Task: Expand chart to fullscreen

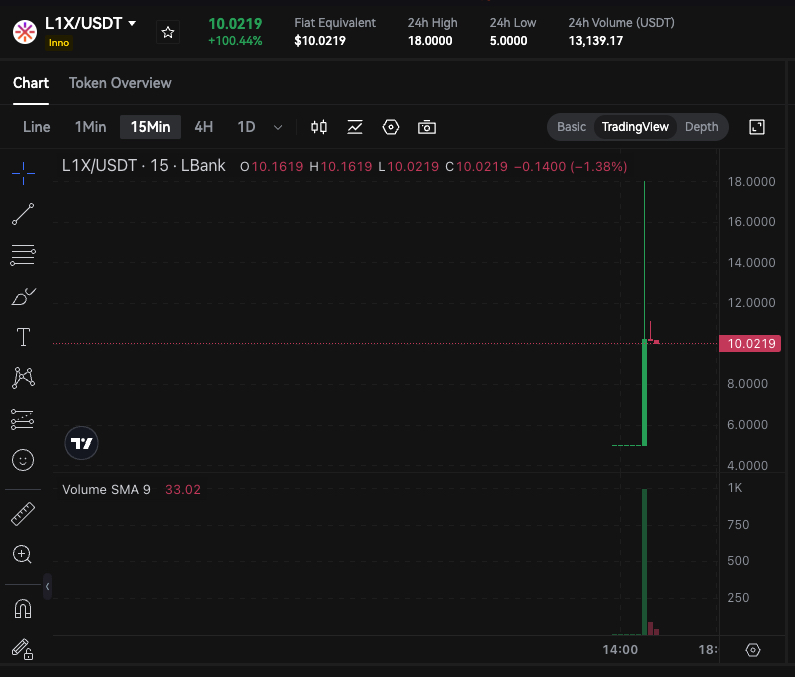Action: point(757,127)
